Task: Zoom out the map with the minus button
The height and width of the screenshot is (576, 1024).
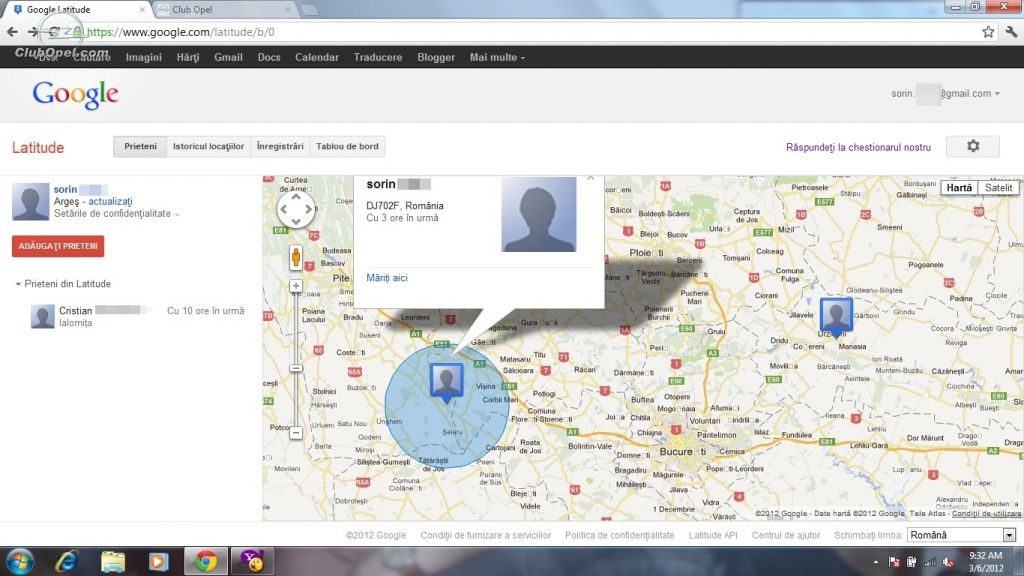Action: (x=296, y=432)
